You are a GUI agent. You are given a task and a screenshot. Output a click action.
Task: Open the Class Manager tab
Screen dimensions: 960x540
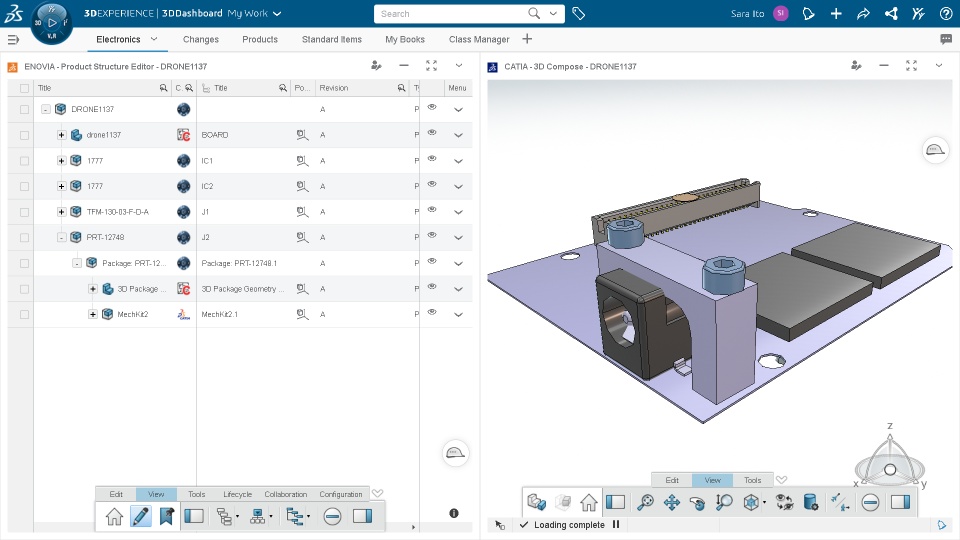point(479,39)
